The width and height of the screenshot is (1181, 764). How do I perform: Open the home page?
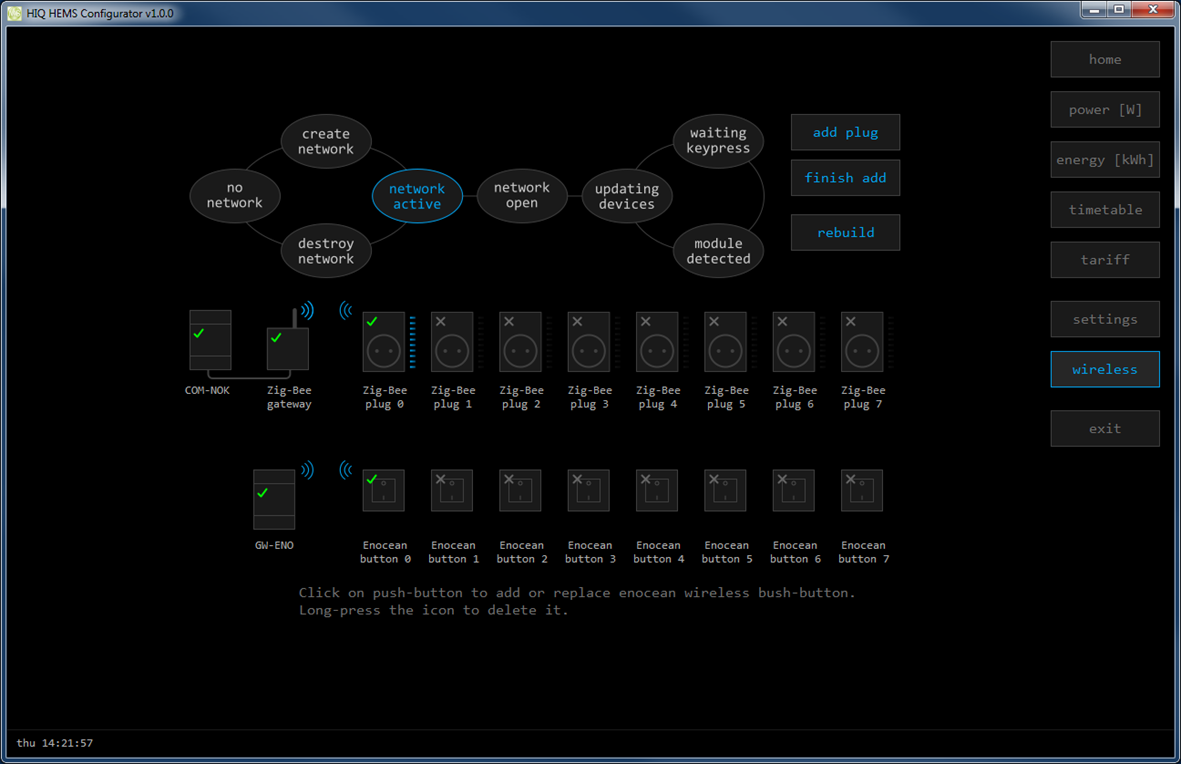point(1104,60)
